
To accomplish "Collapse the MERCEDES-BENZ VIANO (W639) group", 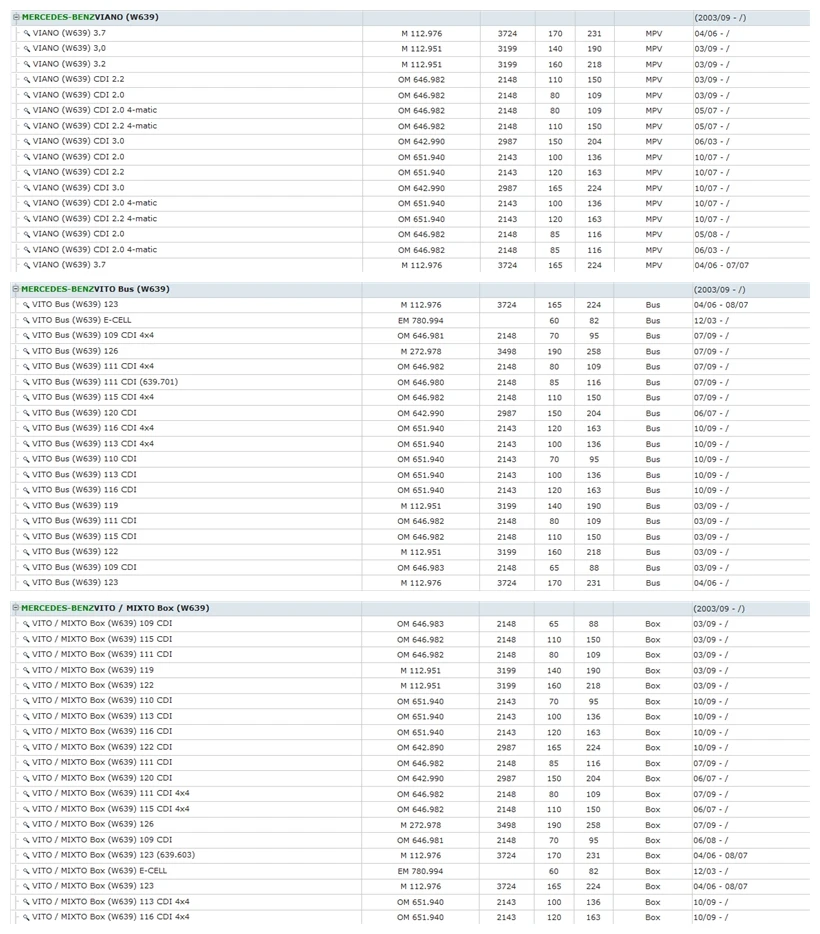I will 17,17.
